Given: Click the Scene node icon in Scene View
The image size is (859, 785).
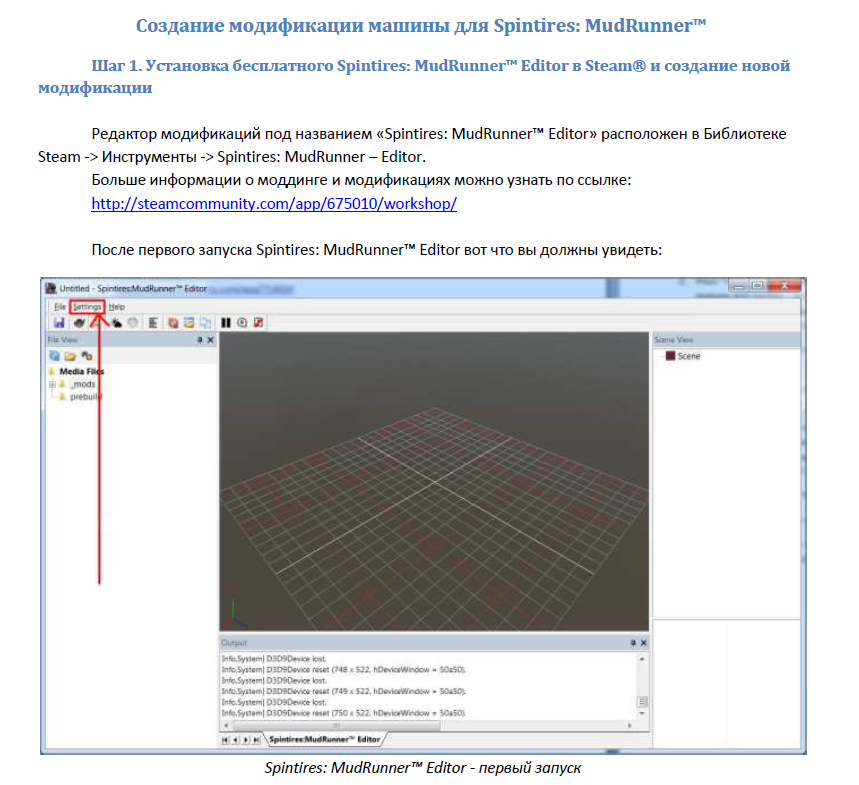Looking at the screenshot, I should pyautogui.click(x=670, y=356).
